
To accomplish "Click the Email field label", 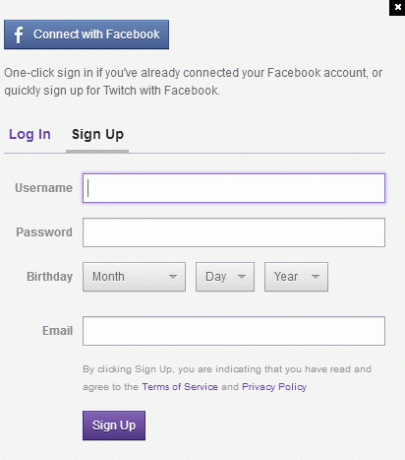I will [57, 331].
